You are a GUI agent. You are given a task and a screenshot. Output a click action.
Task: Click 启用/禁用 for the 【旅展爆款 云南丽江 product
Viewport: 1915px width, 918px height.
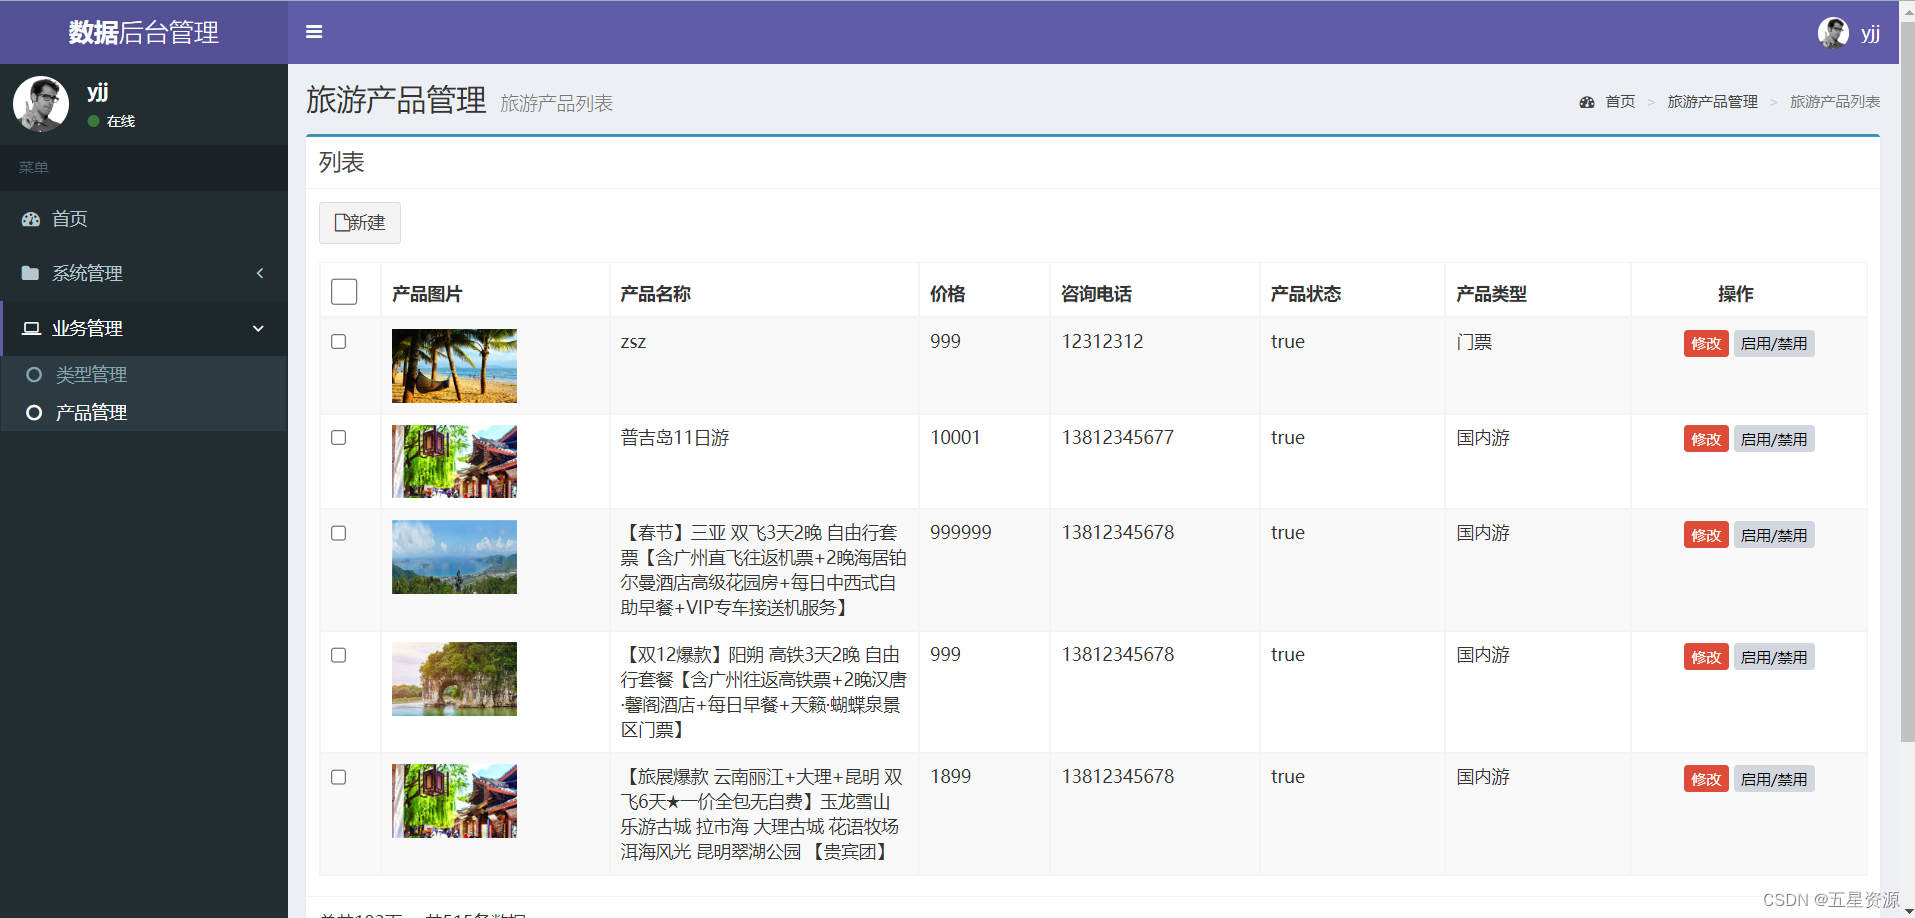click(1774, 779)
